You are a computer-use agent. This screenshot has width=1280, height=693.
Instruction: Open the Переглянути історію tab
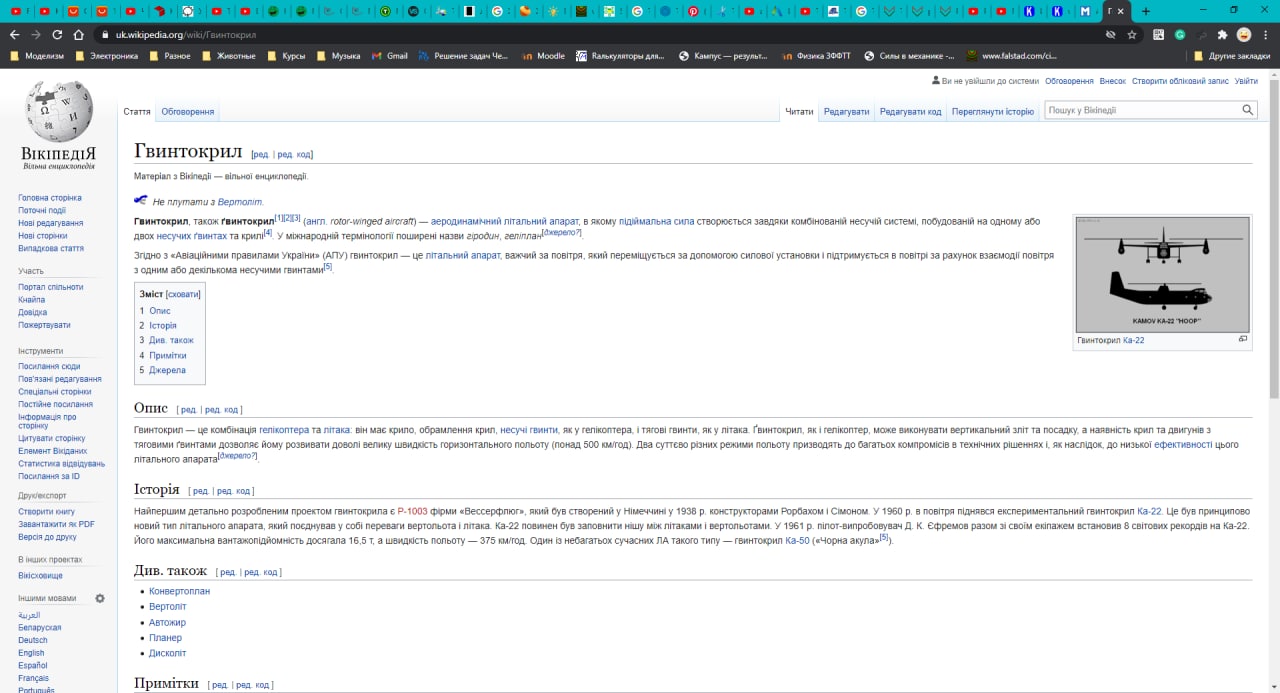(993, 111)
